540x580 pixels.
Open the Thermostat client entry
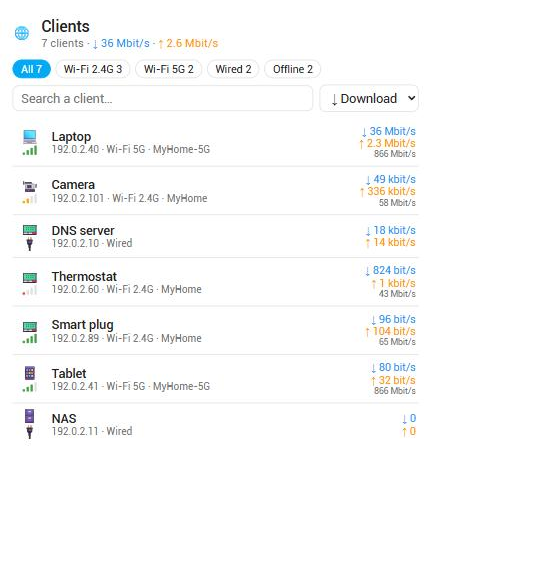coord(216,282)
